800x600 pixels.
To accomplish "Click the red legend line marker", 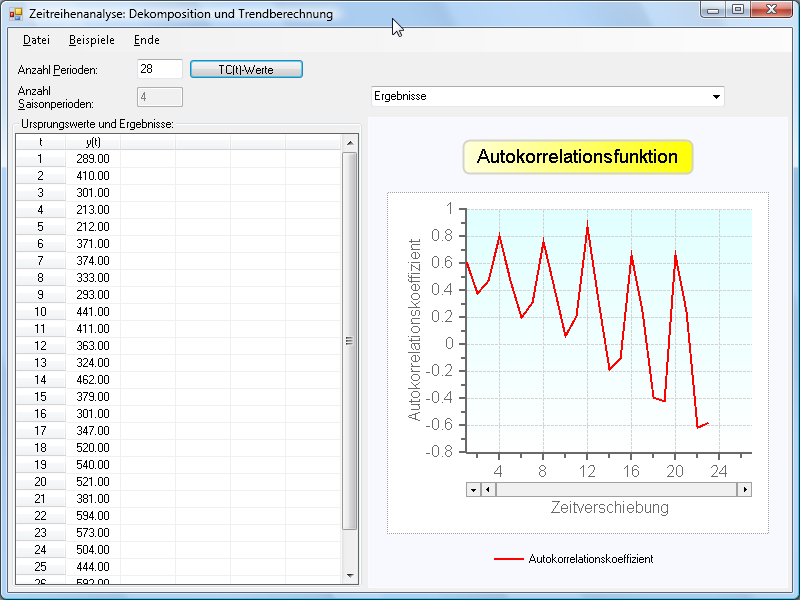I will 509,559.
